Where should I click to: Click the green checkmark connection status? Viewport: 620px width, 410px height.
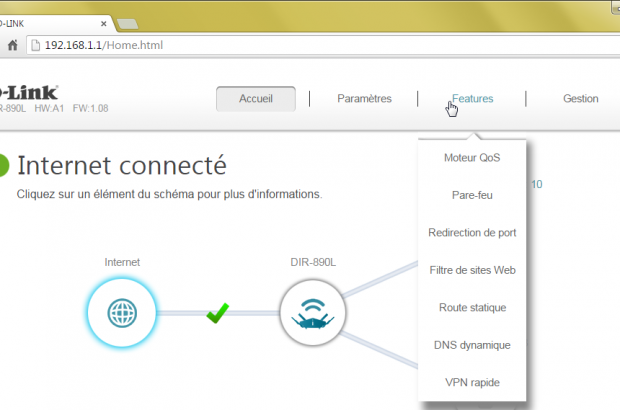coord(217,314)
